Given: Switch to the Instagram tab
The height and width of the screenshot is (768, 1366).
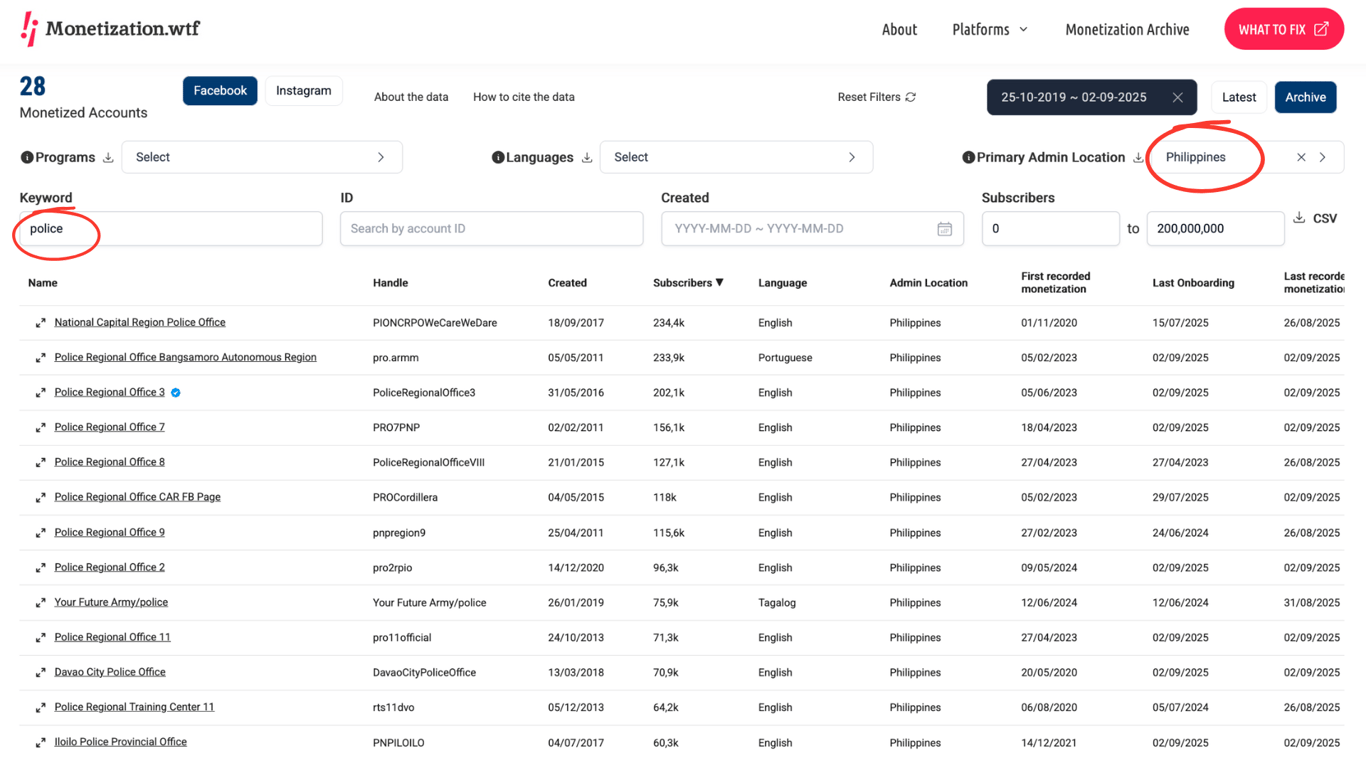Looking at the screenshot, I should tap(304, 91).
